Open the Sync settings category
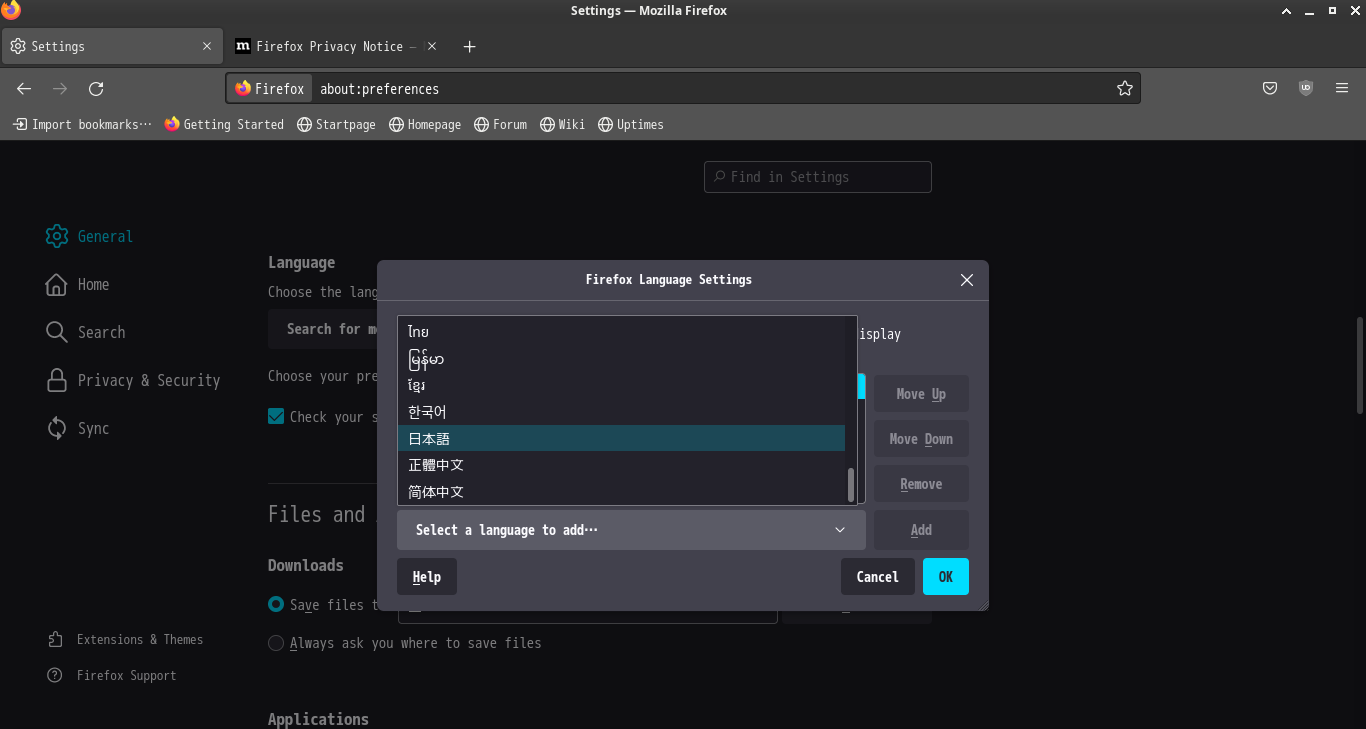 78,428
